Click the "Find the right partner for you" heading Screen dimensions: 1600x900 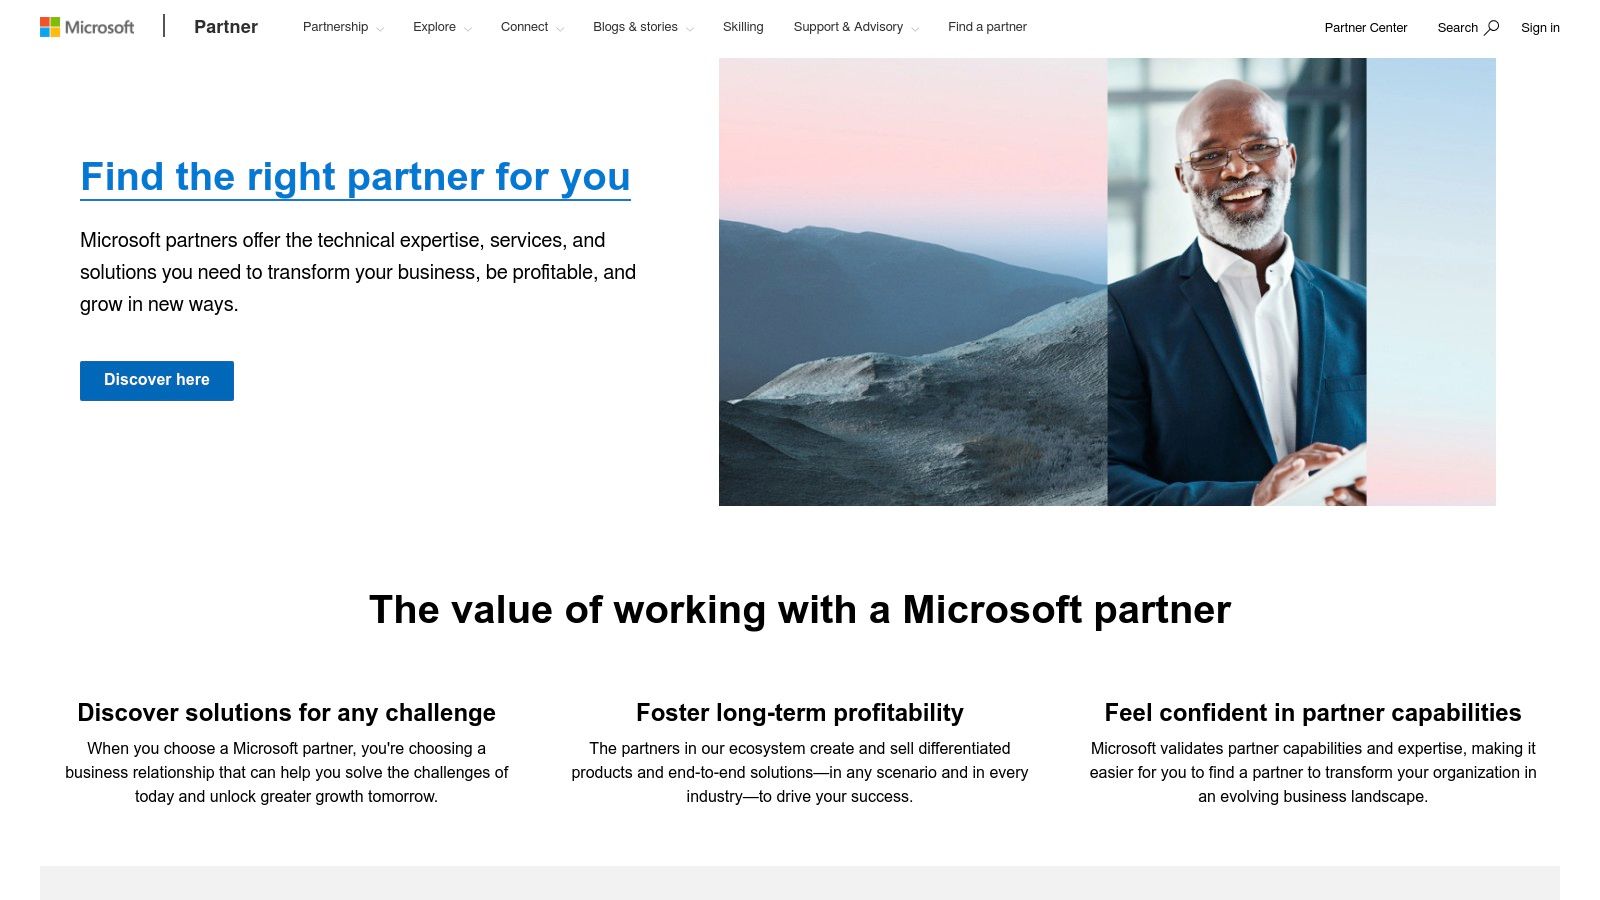[355, 177]
